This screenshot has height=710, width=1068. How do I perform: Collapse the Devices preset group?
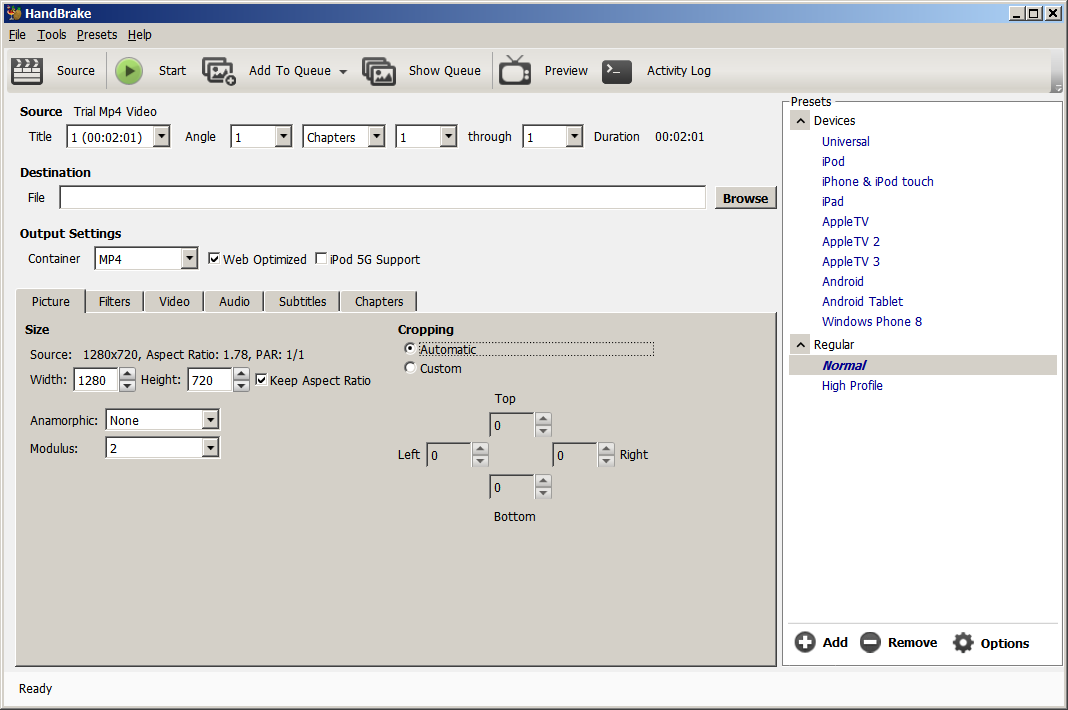(x=801, y=120)
